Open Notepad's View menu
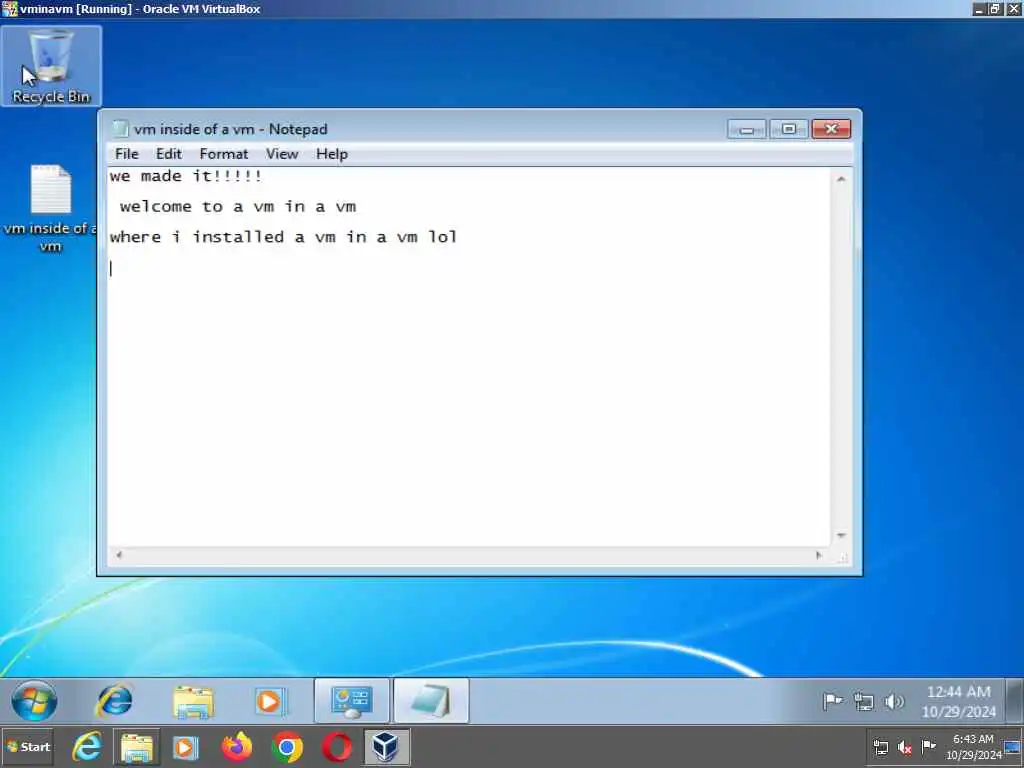This screenshot has width=1024, height=768. (282, 154)
